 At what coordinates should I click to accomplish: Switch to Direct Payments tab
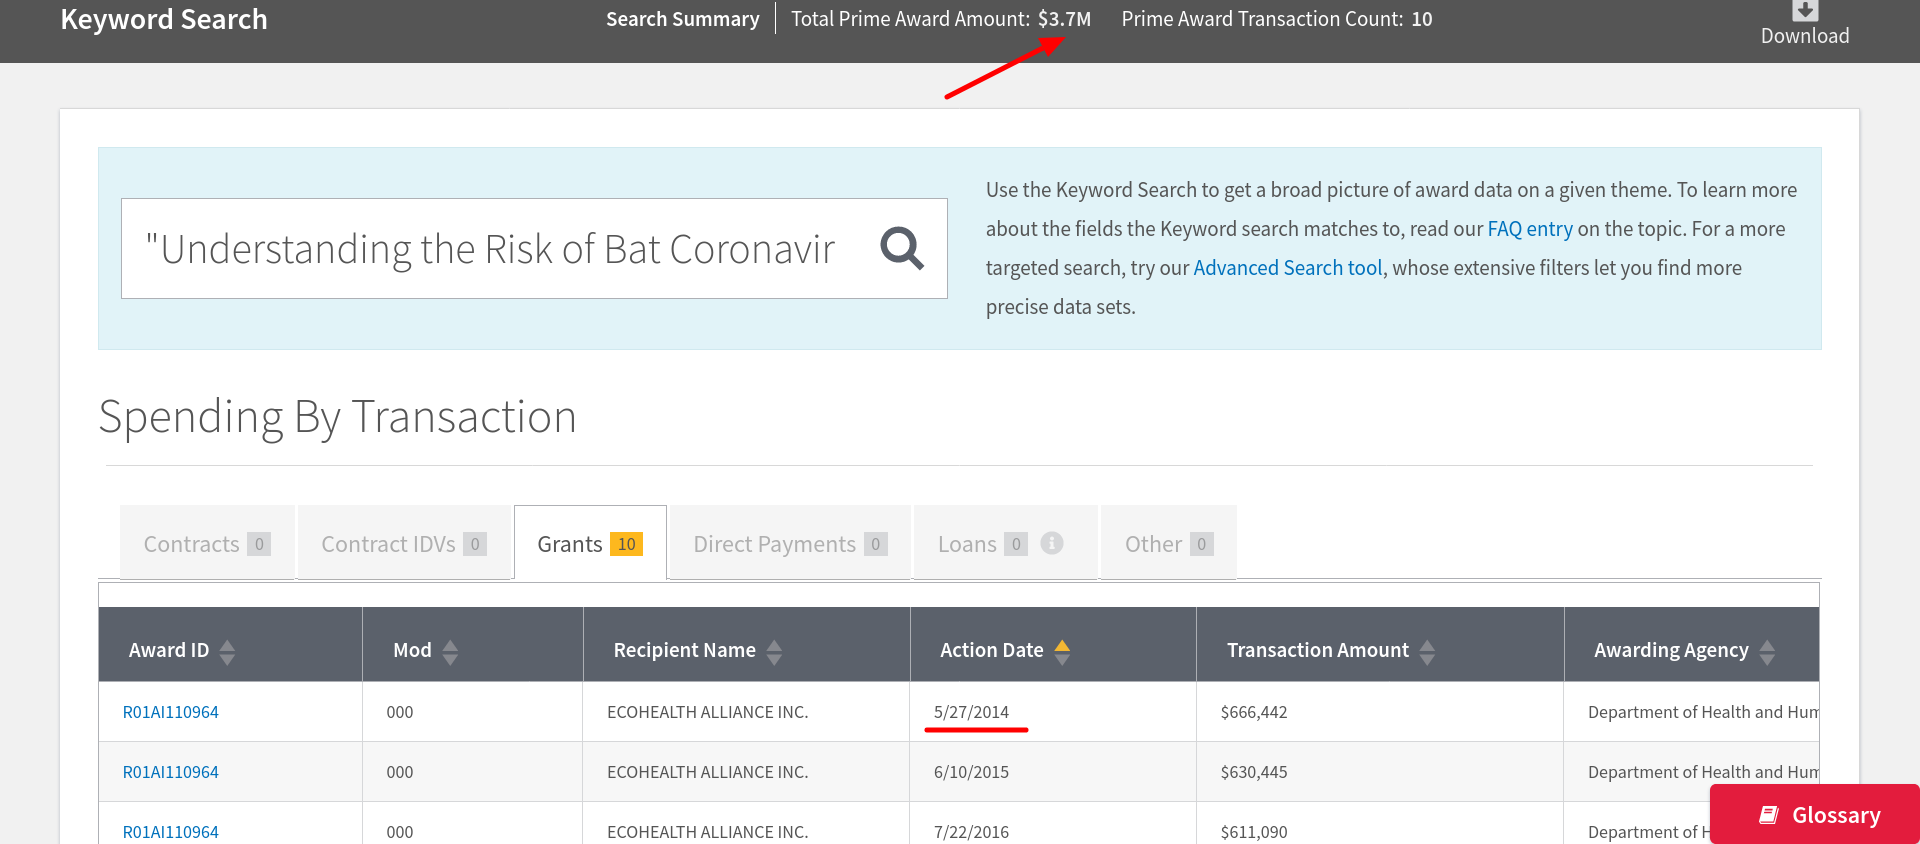(790, 543)
